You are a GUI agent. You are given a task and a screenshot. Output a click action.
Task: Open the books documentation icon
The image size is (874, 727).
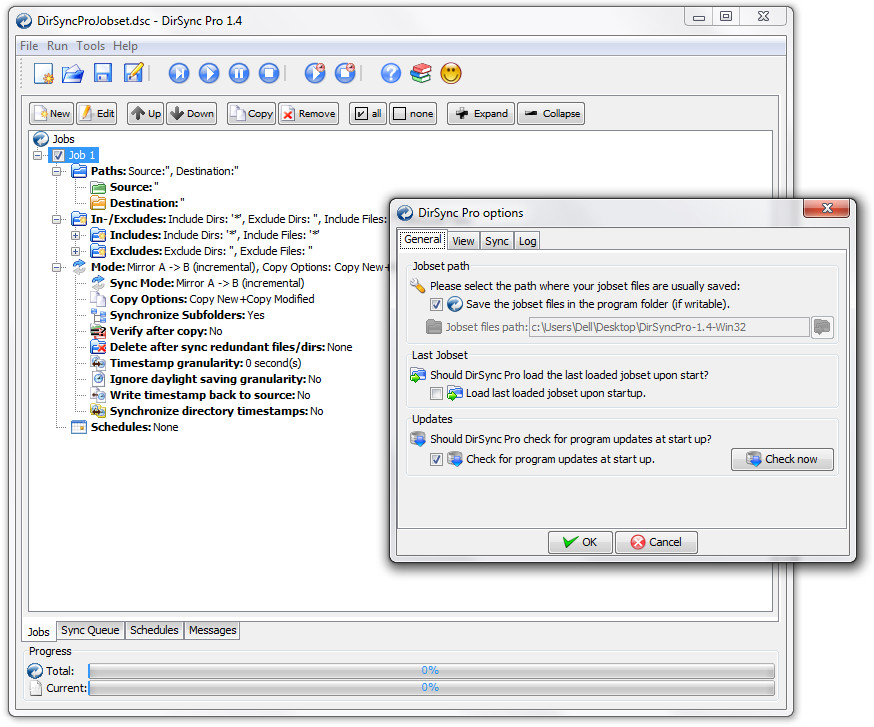coord(421,73)
